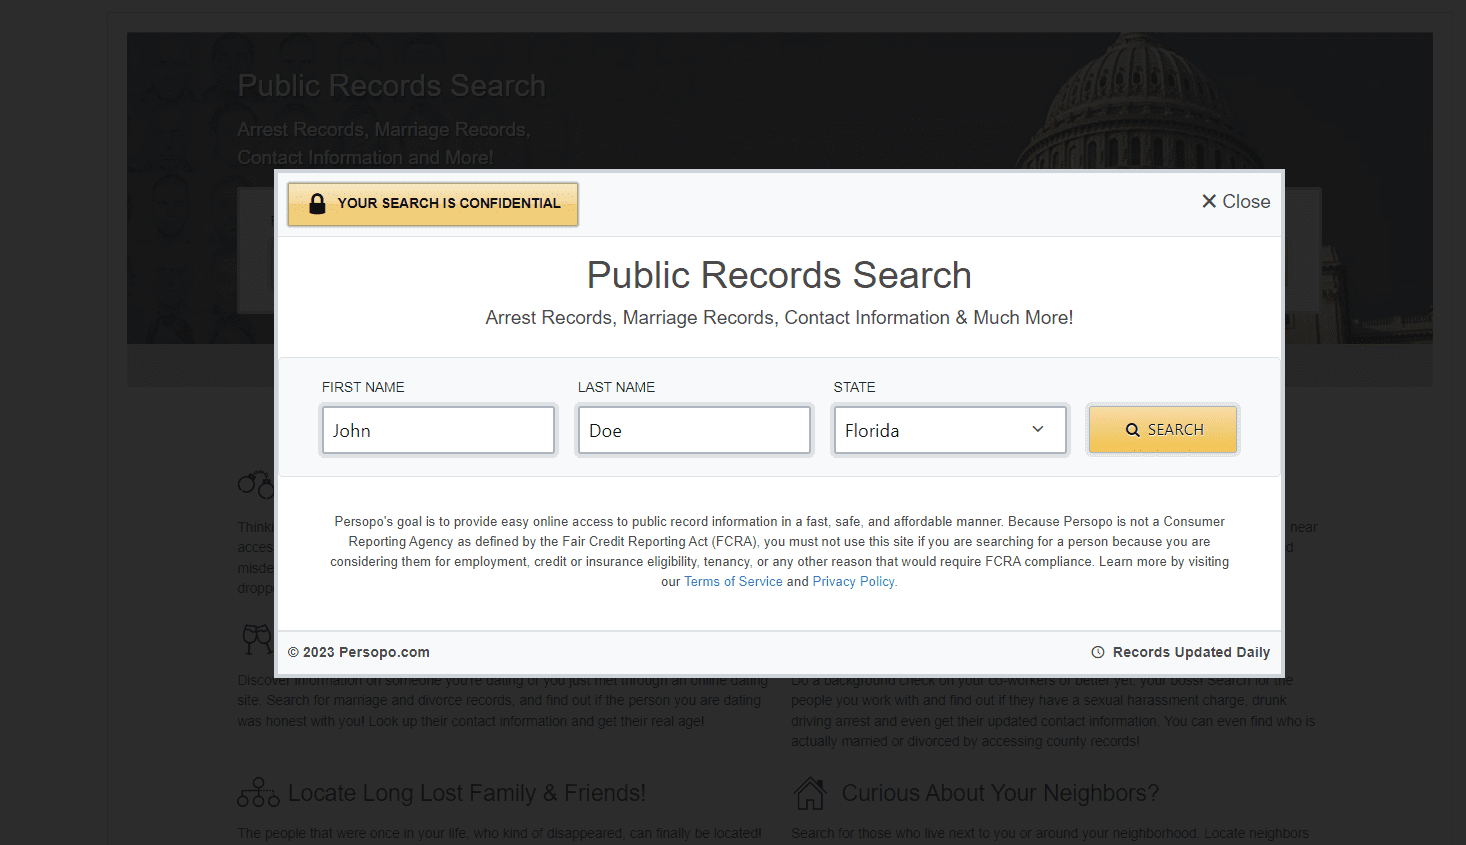Click the family tree icon beside Locate Long Lost Family
The width and height of the screenshot is (1466, 845).
[258, 793]
